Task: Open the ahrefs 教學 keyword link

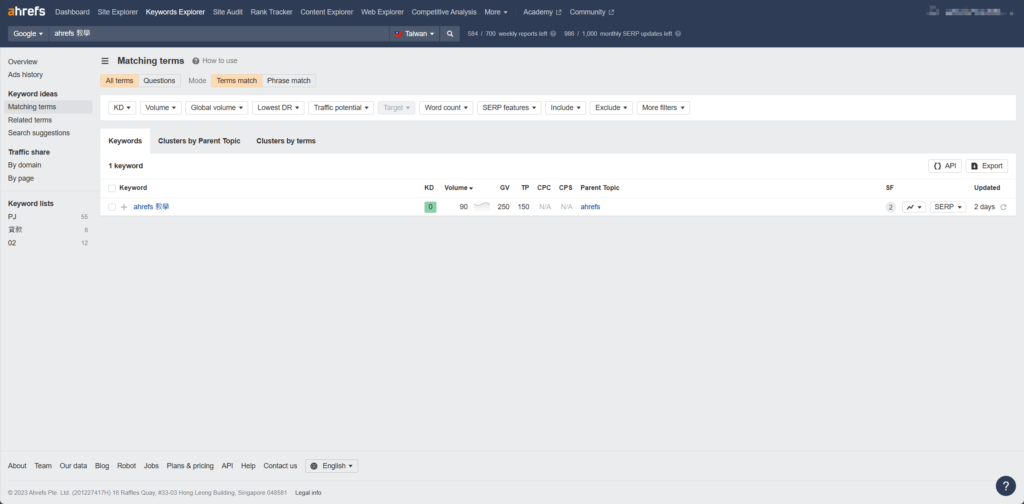Action: tap(152, 207)
